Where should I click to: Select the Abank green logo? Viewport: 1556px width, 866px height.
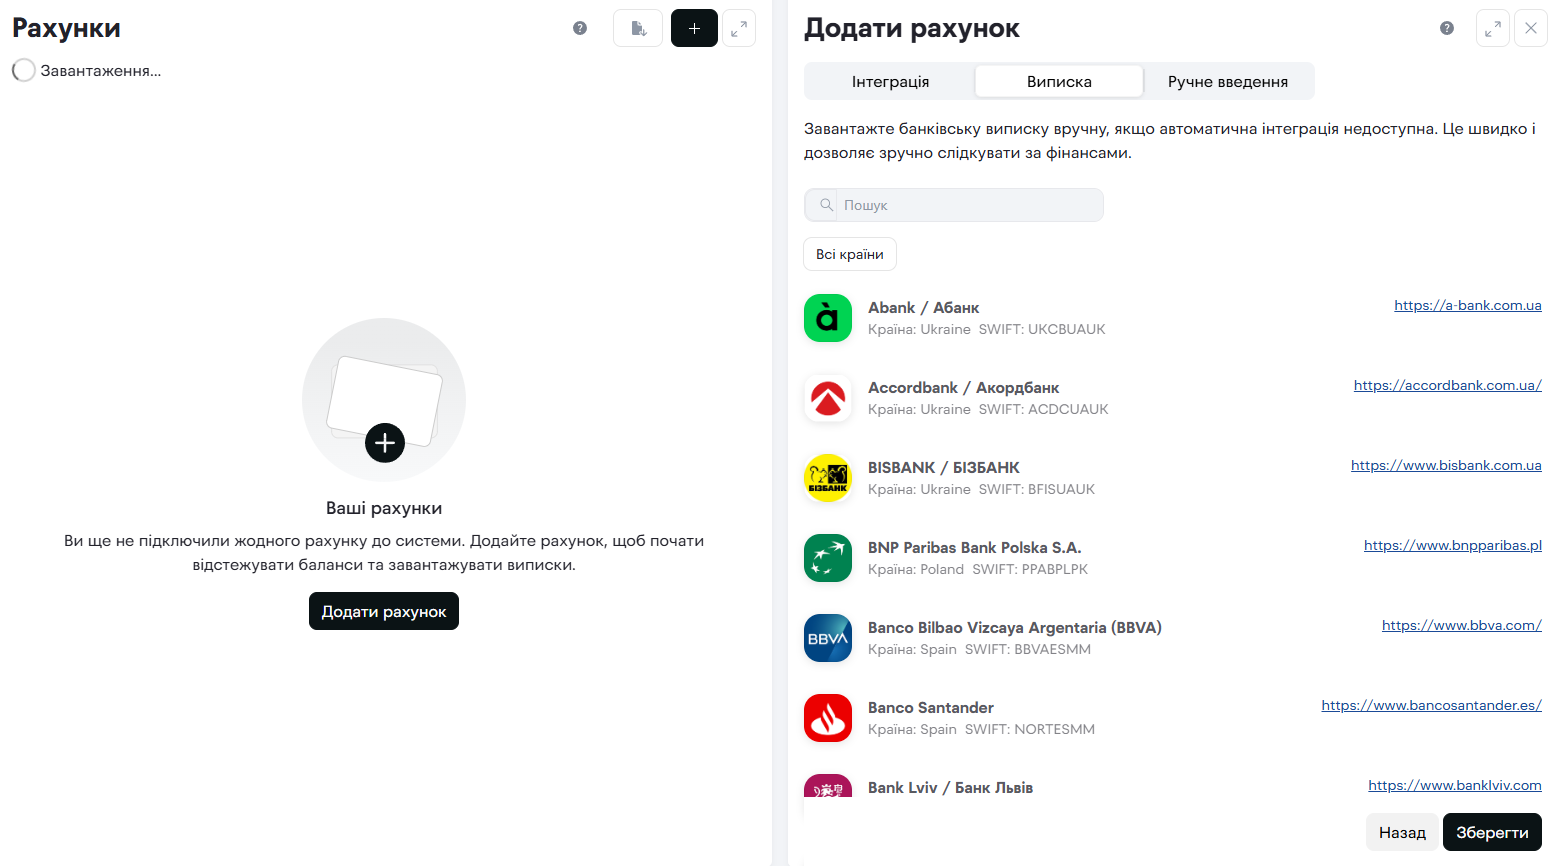[828, 318]
